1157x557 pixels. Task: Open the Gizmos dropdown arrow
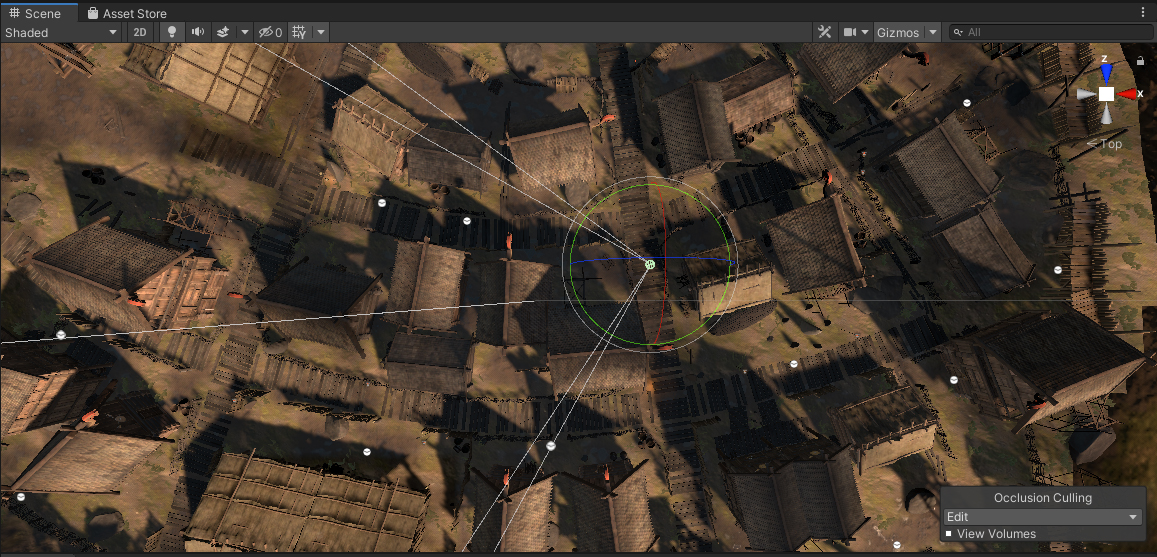coord(933,32)
